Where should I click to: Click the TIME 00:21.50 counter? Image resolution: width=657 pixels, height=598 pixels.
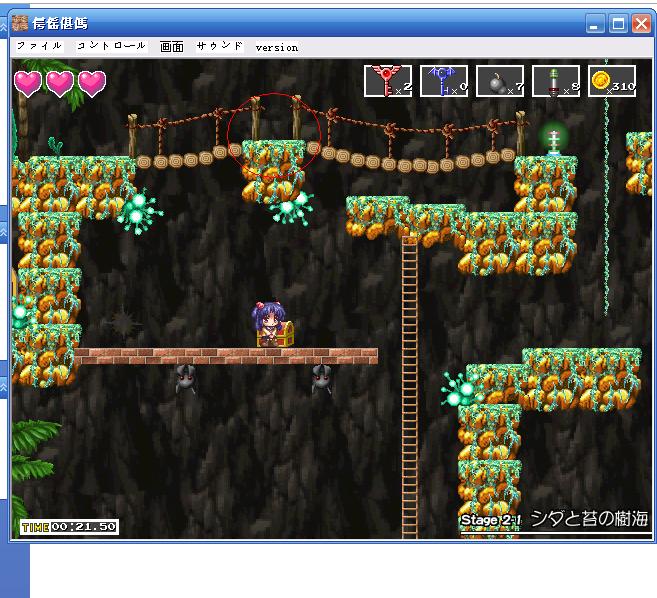(x=69, y=527)
